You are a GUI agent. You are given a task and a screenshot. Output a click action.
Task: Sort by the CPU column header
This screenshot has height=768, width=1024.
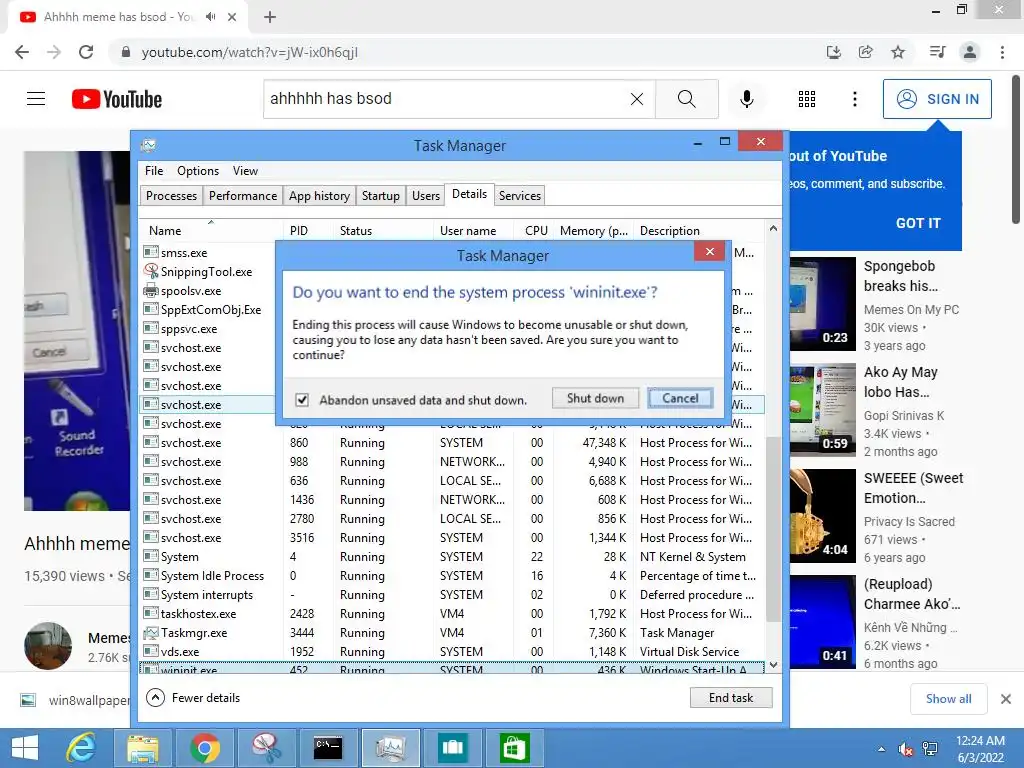pyautogui.click(x=536, y=231)
